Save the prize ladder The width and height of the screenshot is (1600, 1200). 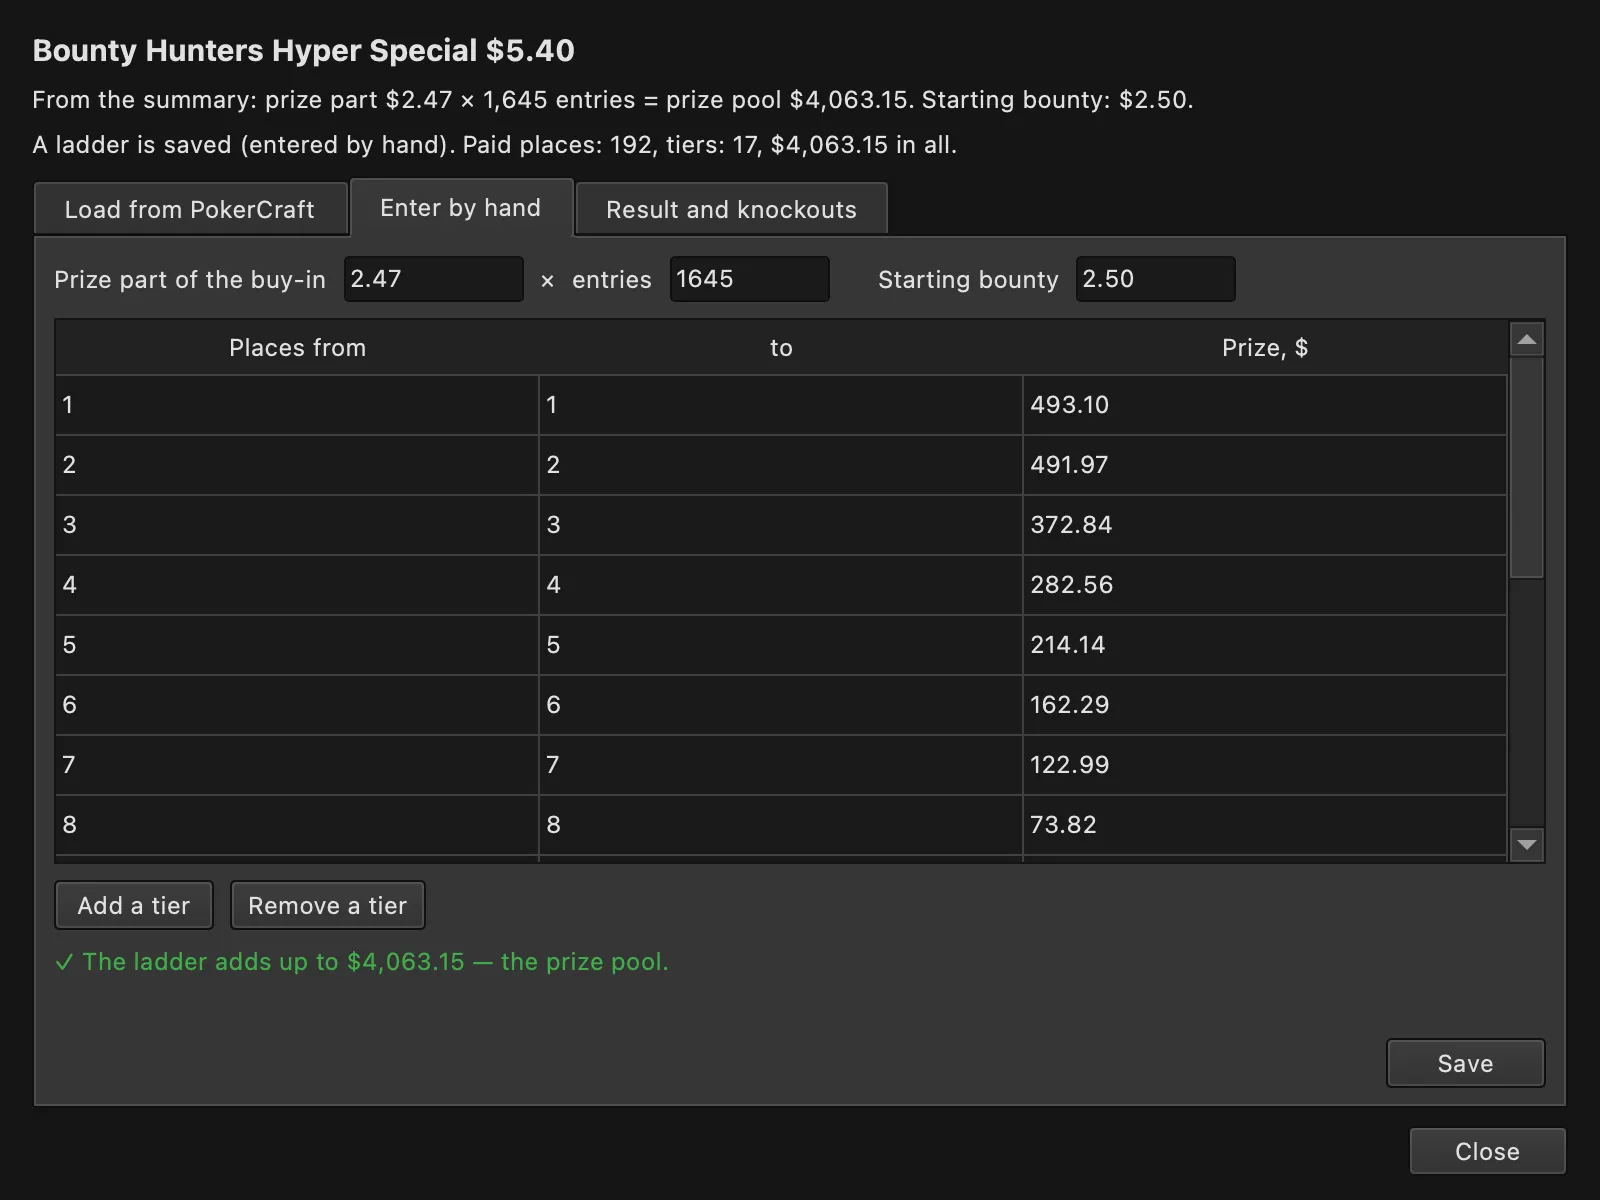tap(1465, 1063)
